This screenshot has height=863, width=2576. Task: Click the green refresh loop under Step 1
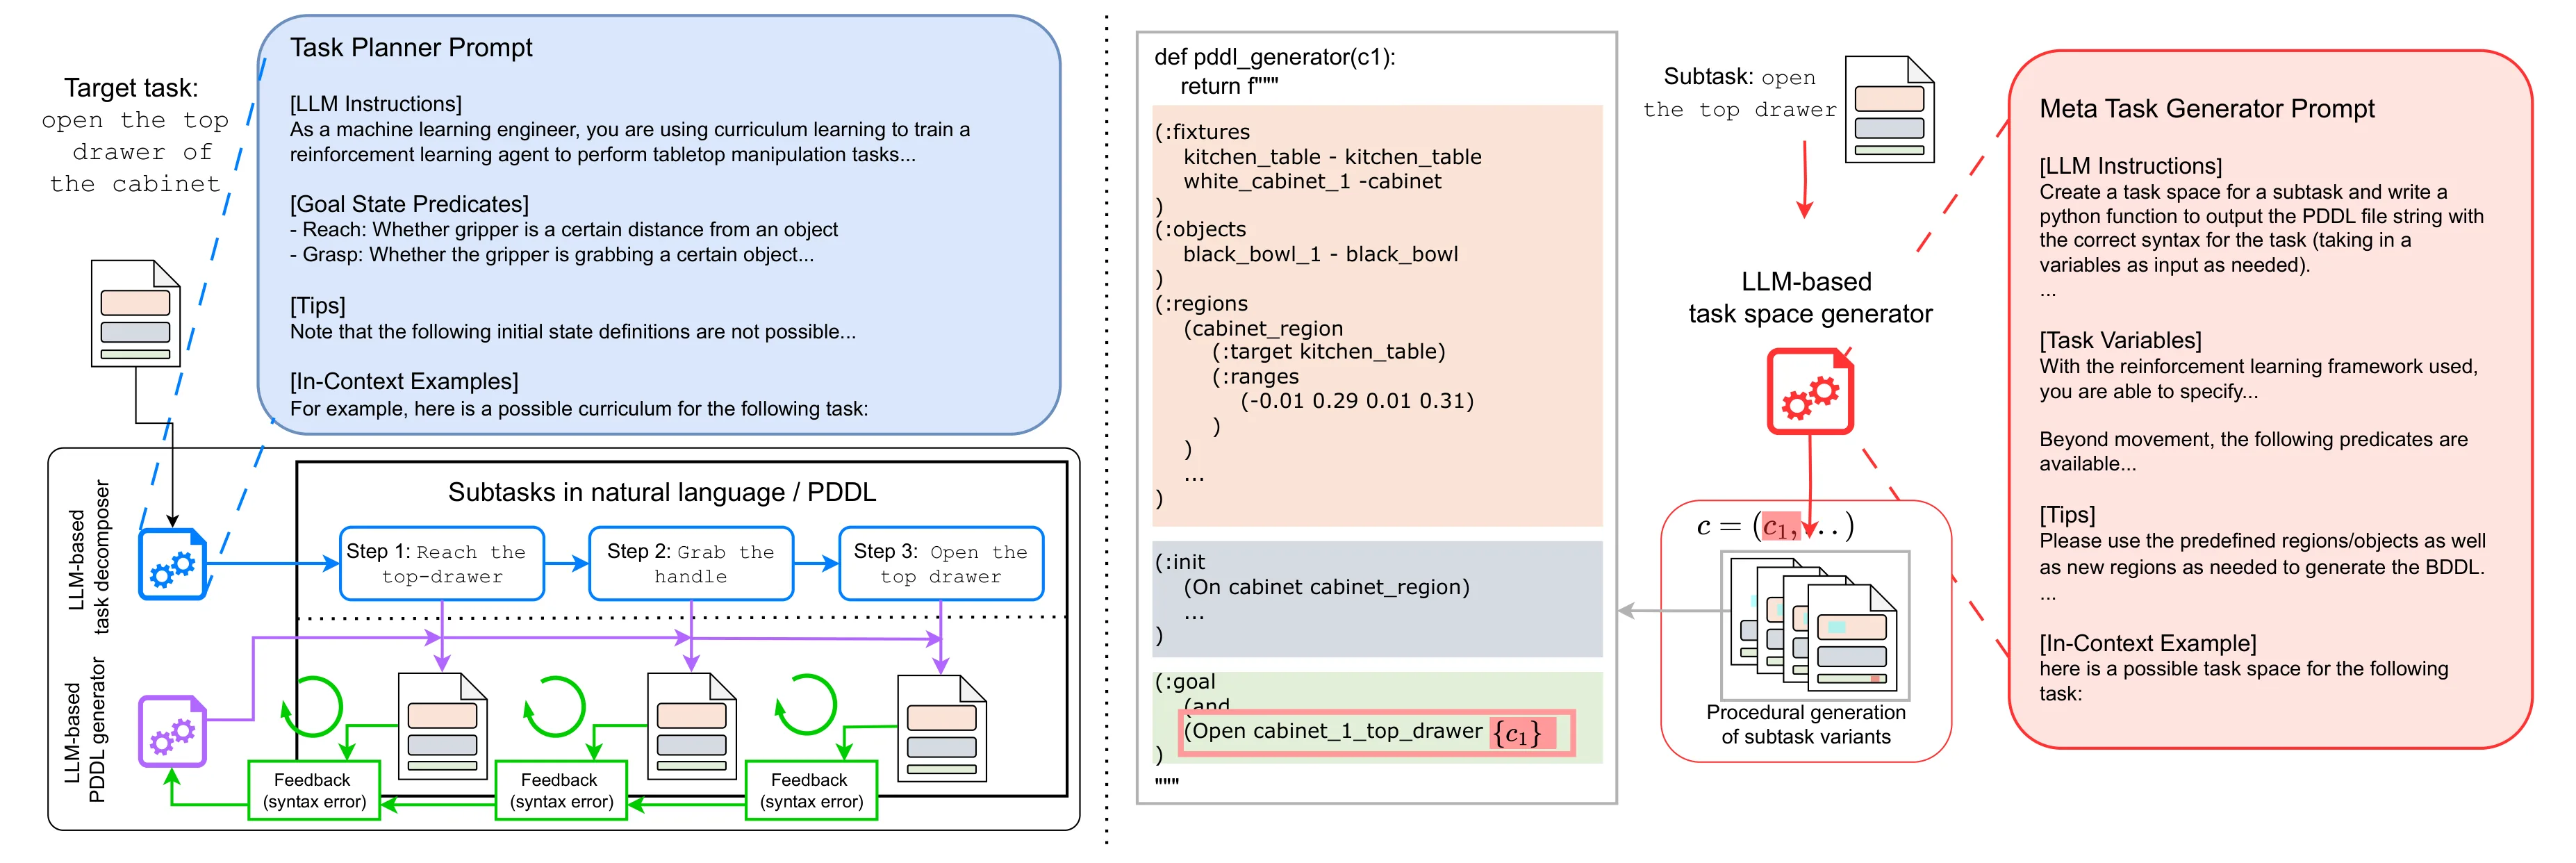click(x=312, y=706)
